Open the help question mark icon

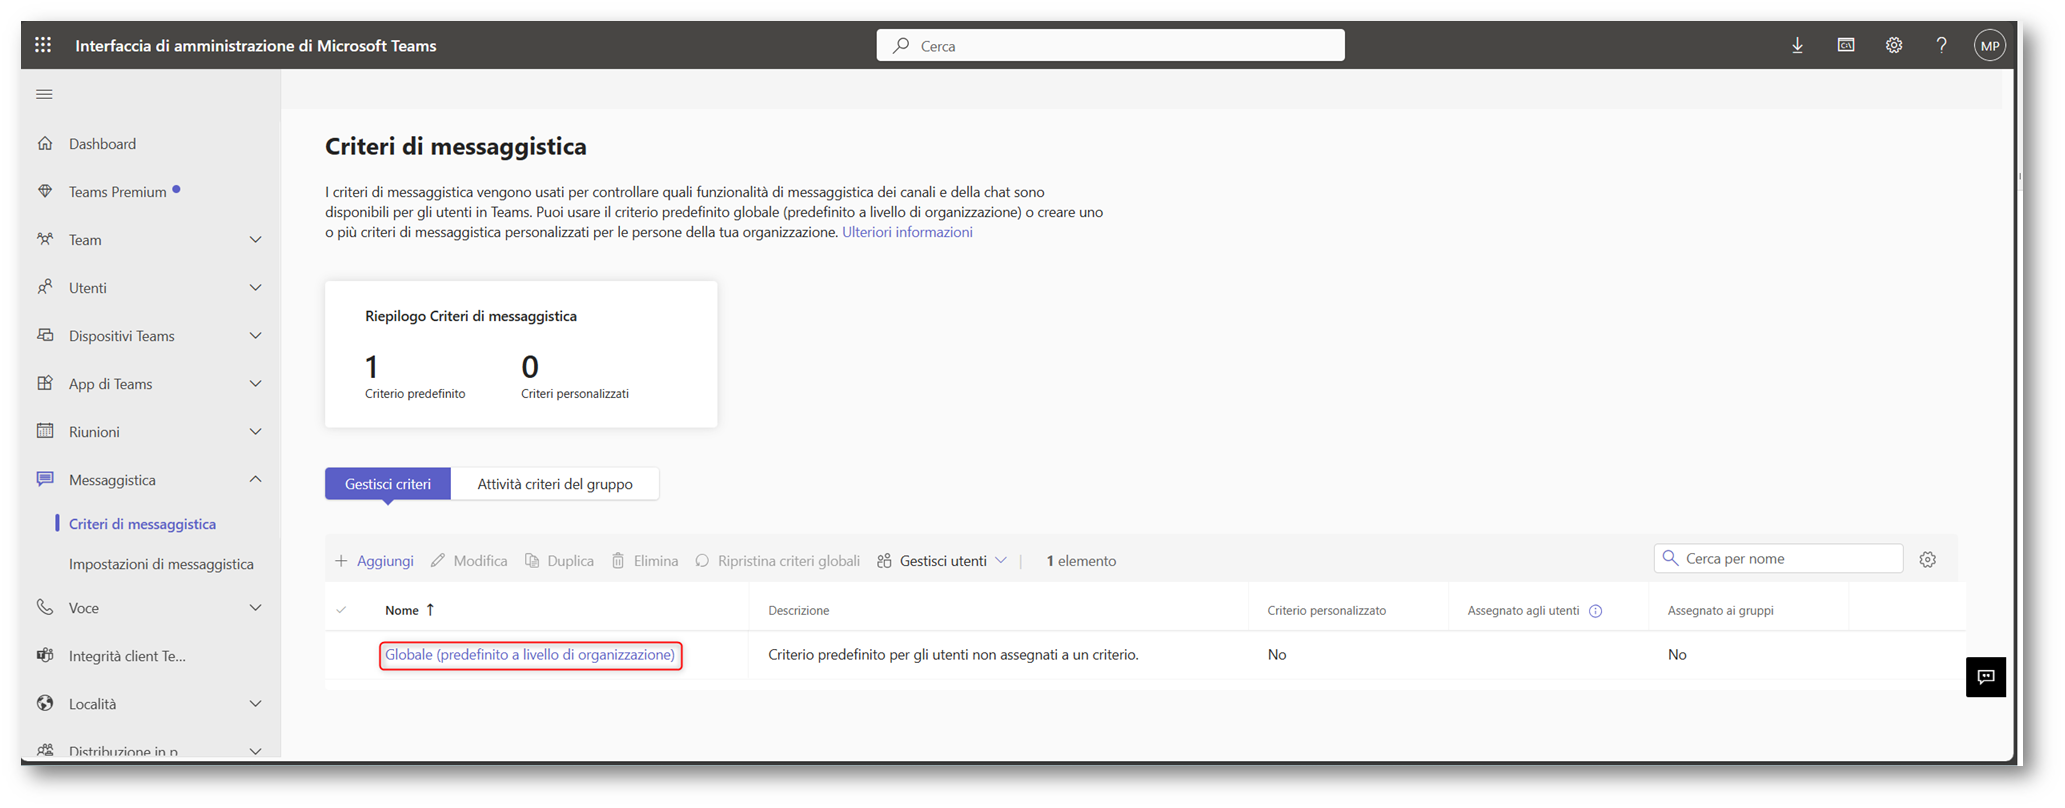[x=1941, y=45]
